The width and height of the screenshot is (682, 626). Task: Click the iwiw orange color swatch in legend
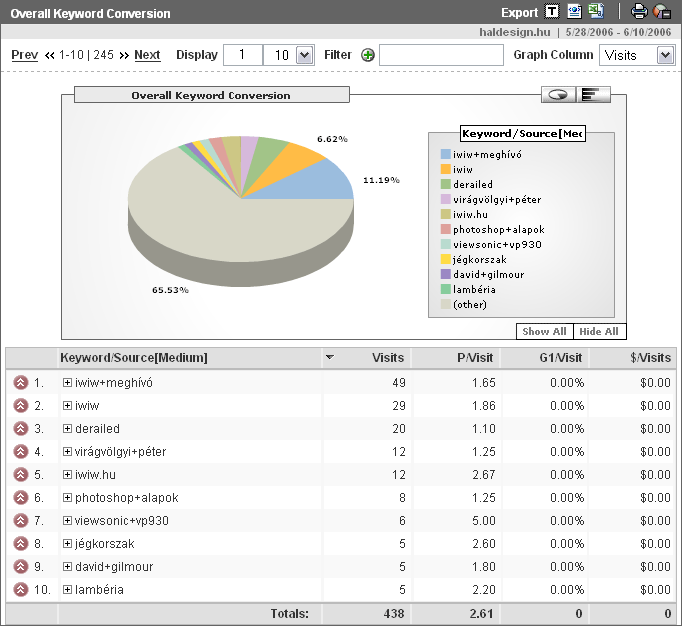445,169
